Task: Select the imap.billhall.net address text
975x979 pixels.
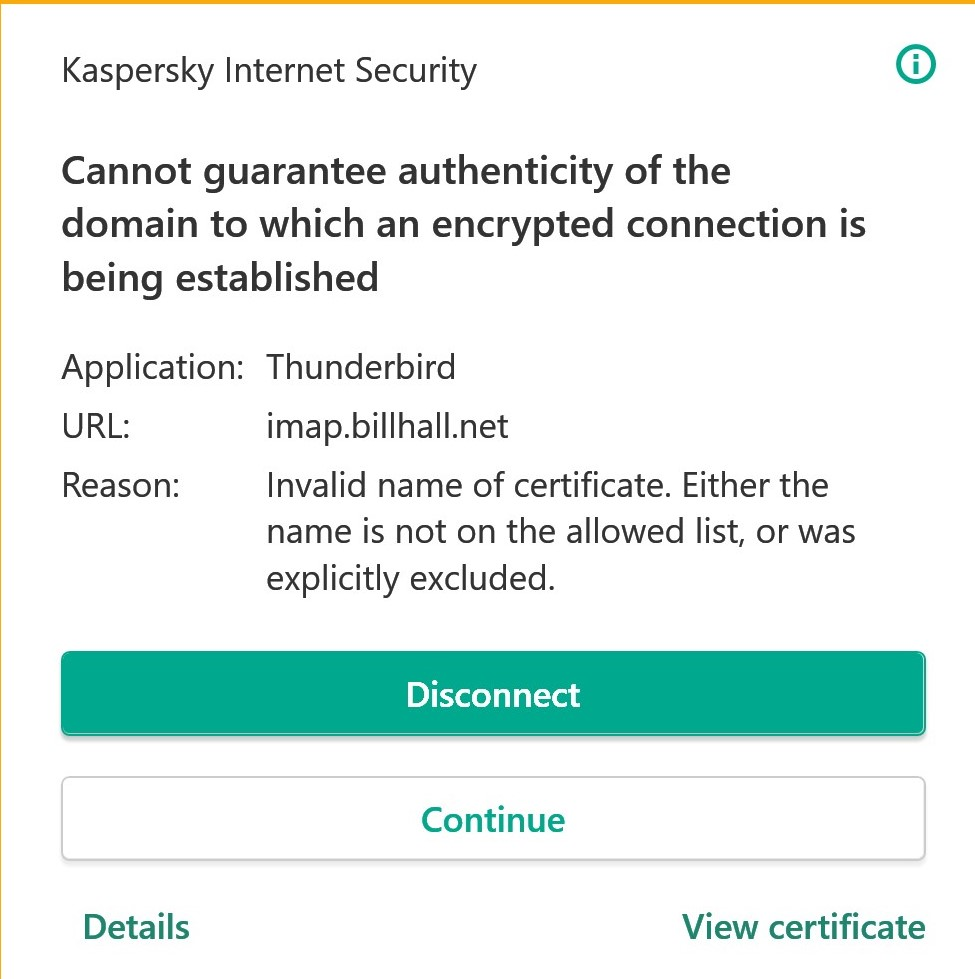Action: pyautogui.click(x=387, y=427)
